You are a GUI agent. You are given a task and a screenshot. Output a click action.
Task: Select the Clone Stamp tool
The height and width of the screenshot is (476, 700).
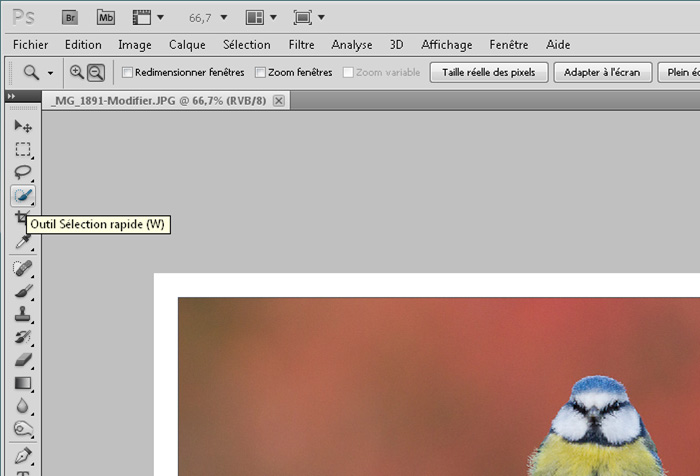pos(23,314)
